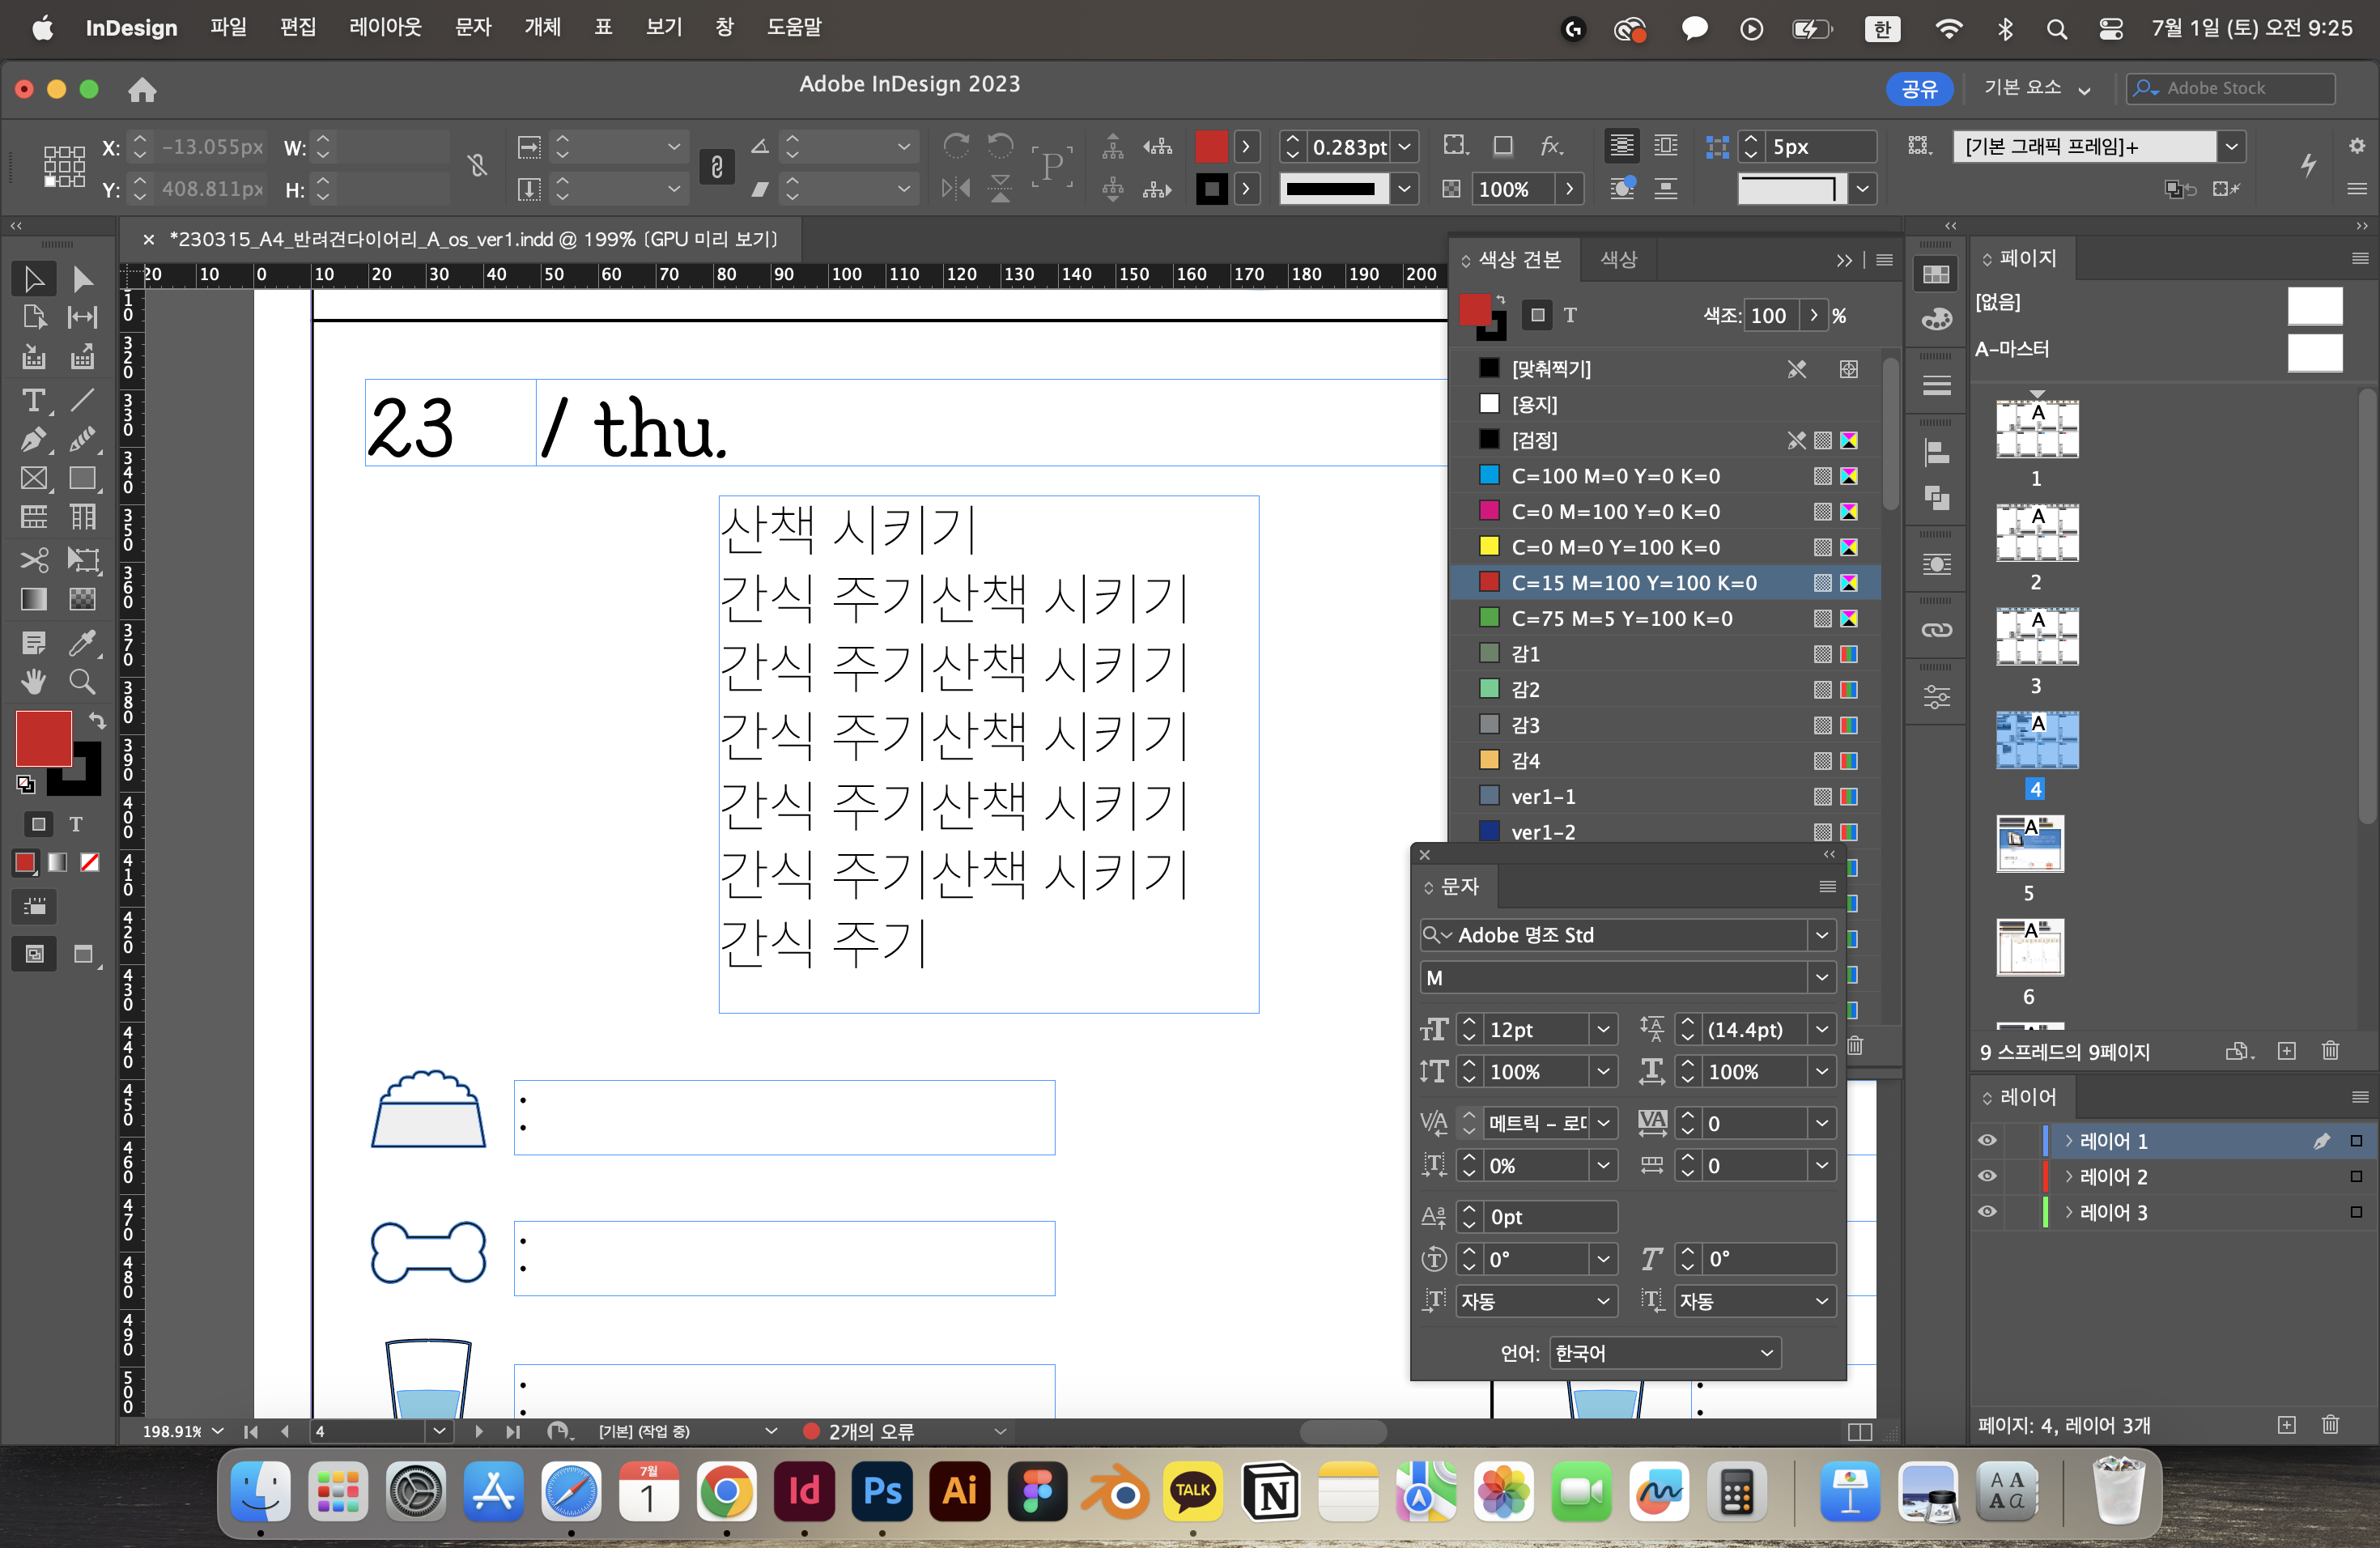This screenshot has width=2380, height=1548.
Task: Open the effects fx button in control bar
Action: [x=1550, y=147]
